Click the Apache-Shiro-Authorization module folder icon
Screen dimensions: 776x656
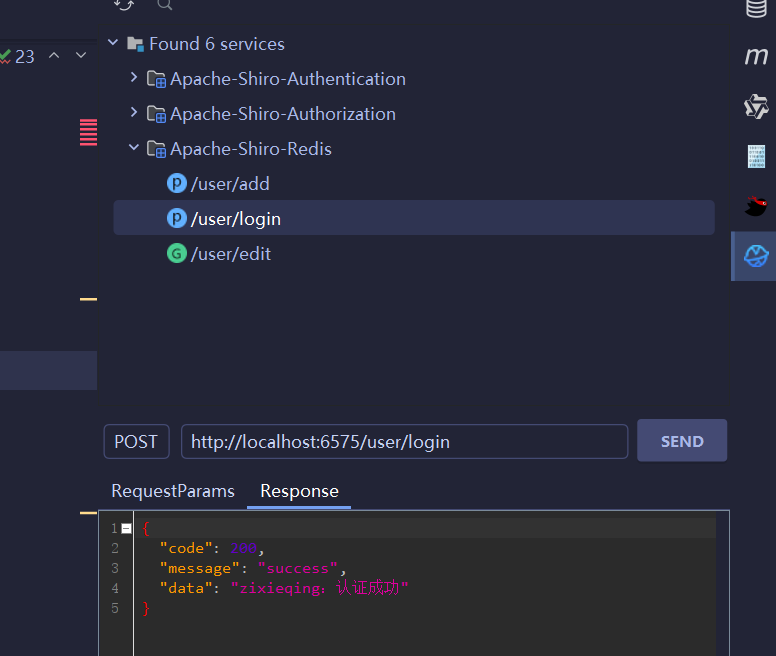(156, 114)
